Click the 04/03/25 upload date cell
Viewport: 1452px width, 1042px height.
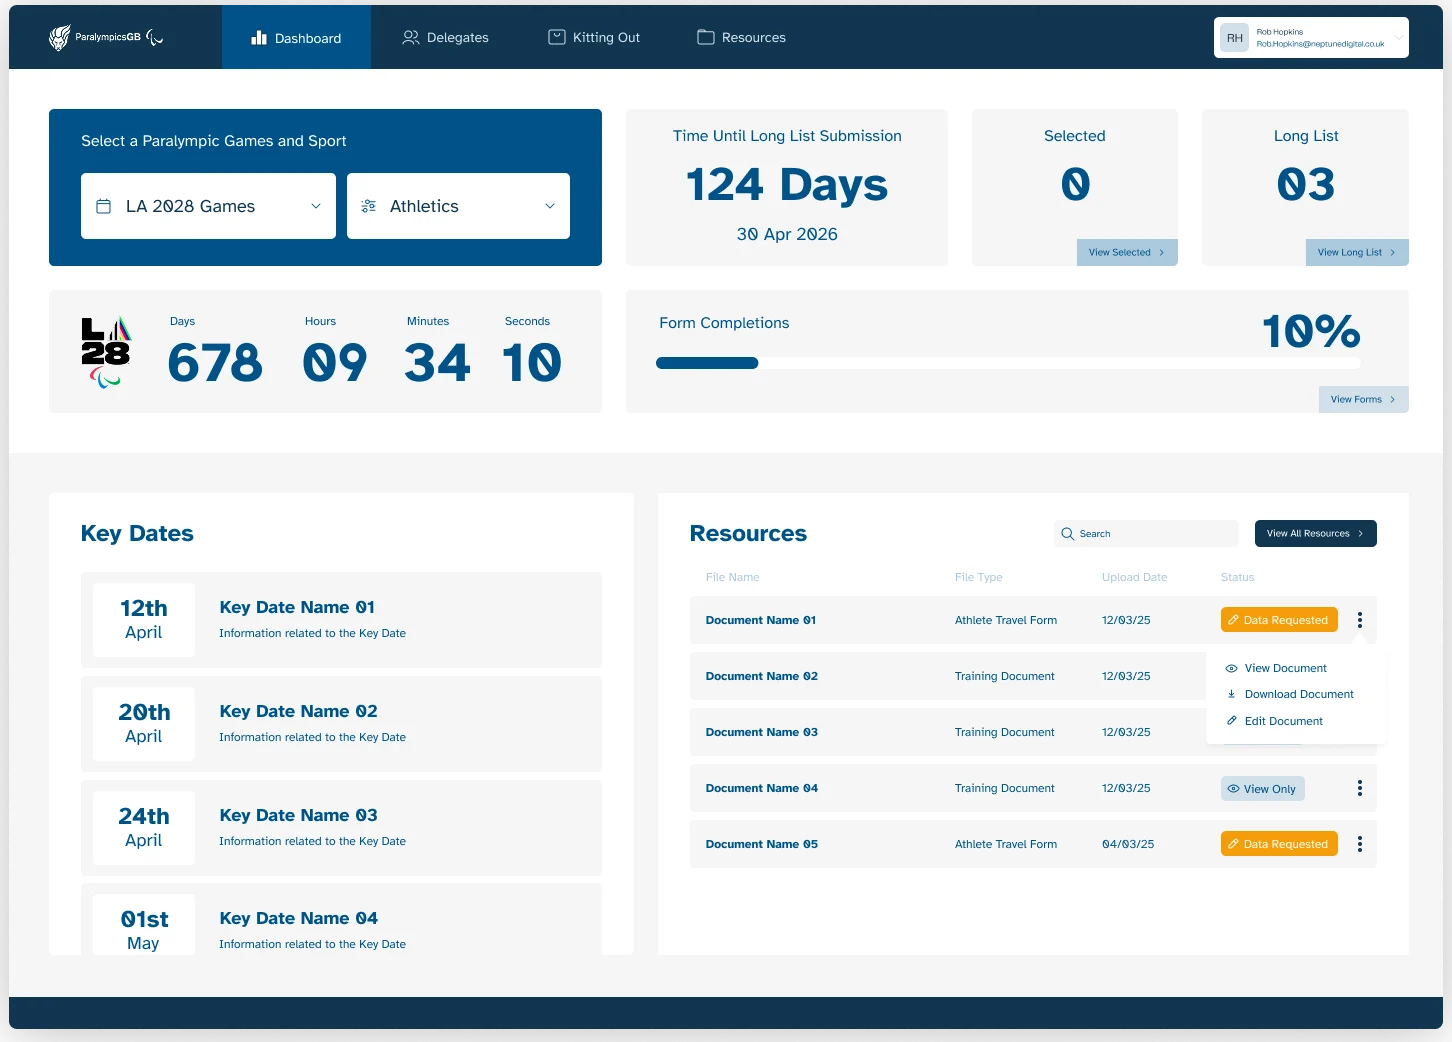1128,844
